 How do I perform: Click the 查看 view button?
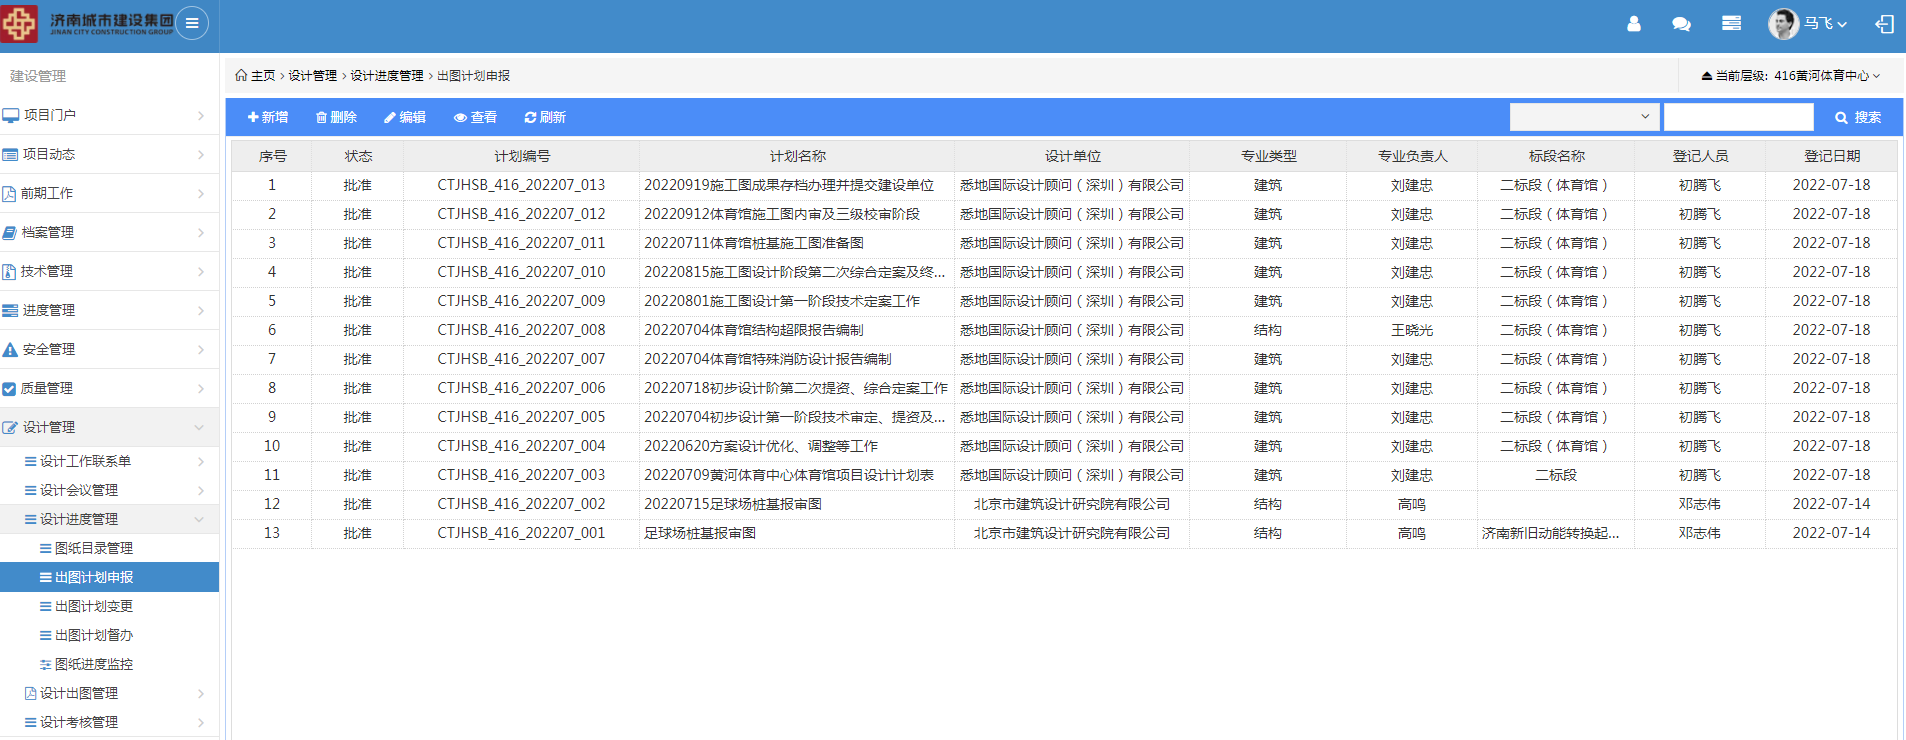tap(475, 117)
